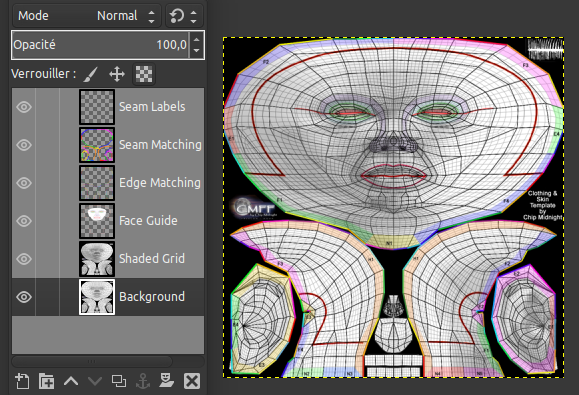Click the Face Guide layer name
Screen dimensions: 579x395
click(148, 221)
